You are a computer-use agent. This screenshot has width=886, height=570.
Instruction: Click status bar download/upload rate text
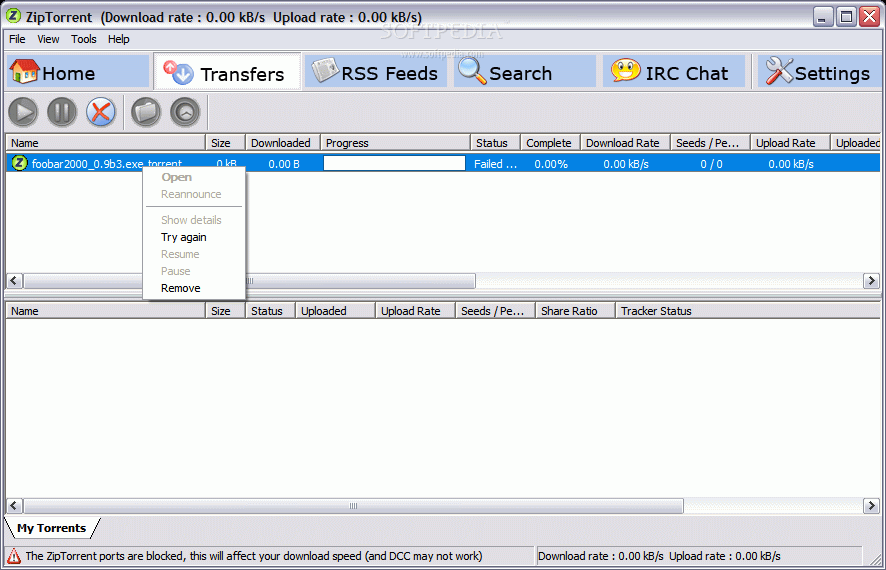(659, 556)
